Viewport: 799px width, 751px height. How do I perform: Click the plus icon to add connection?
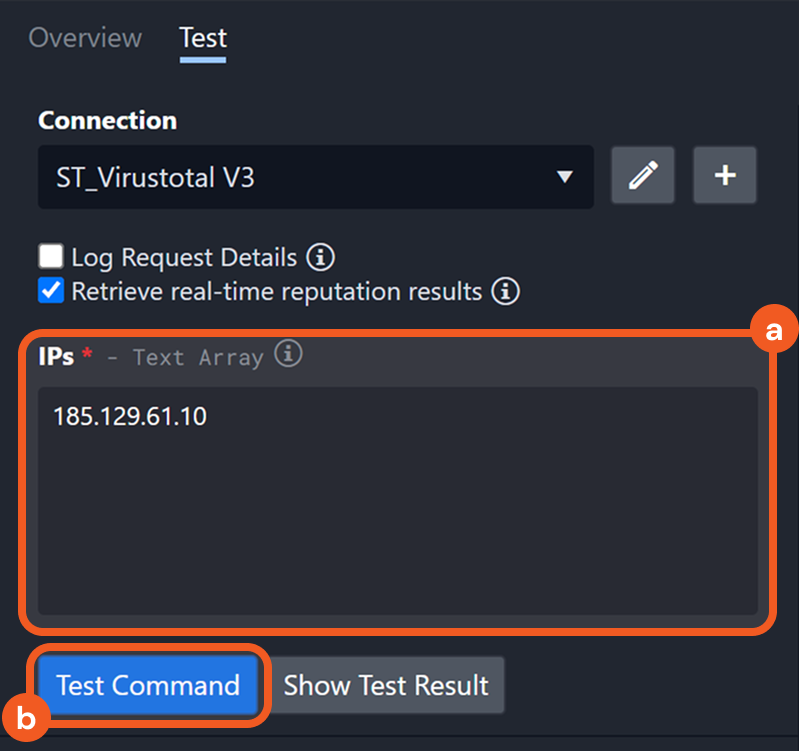[725, 176]
